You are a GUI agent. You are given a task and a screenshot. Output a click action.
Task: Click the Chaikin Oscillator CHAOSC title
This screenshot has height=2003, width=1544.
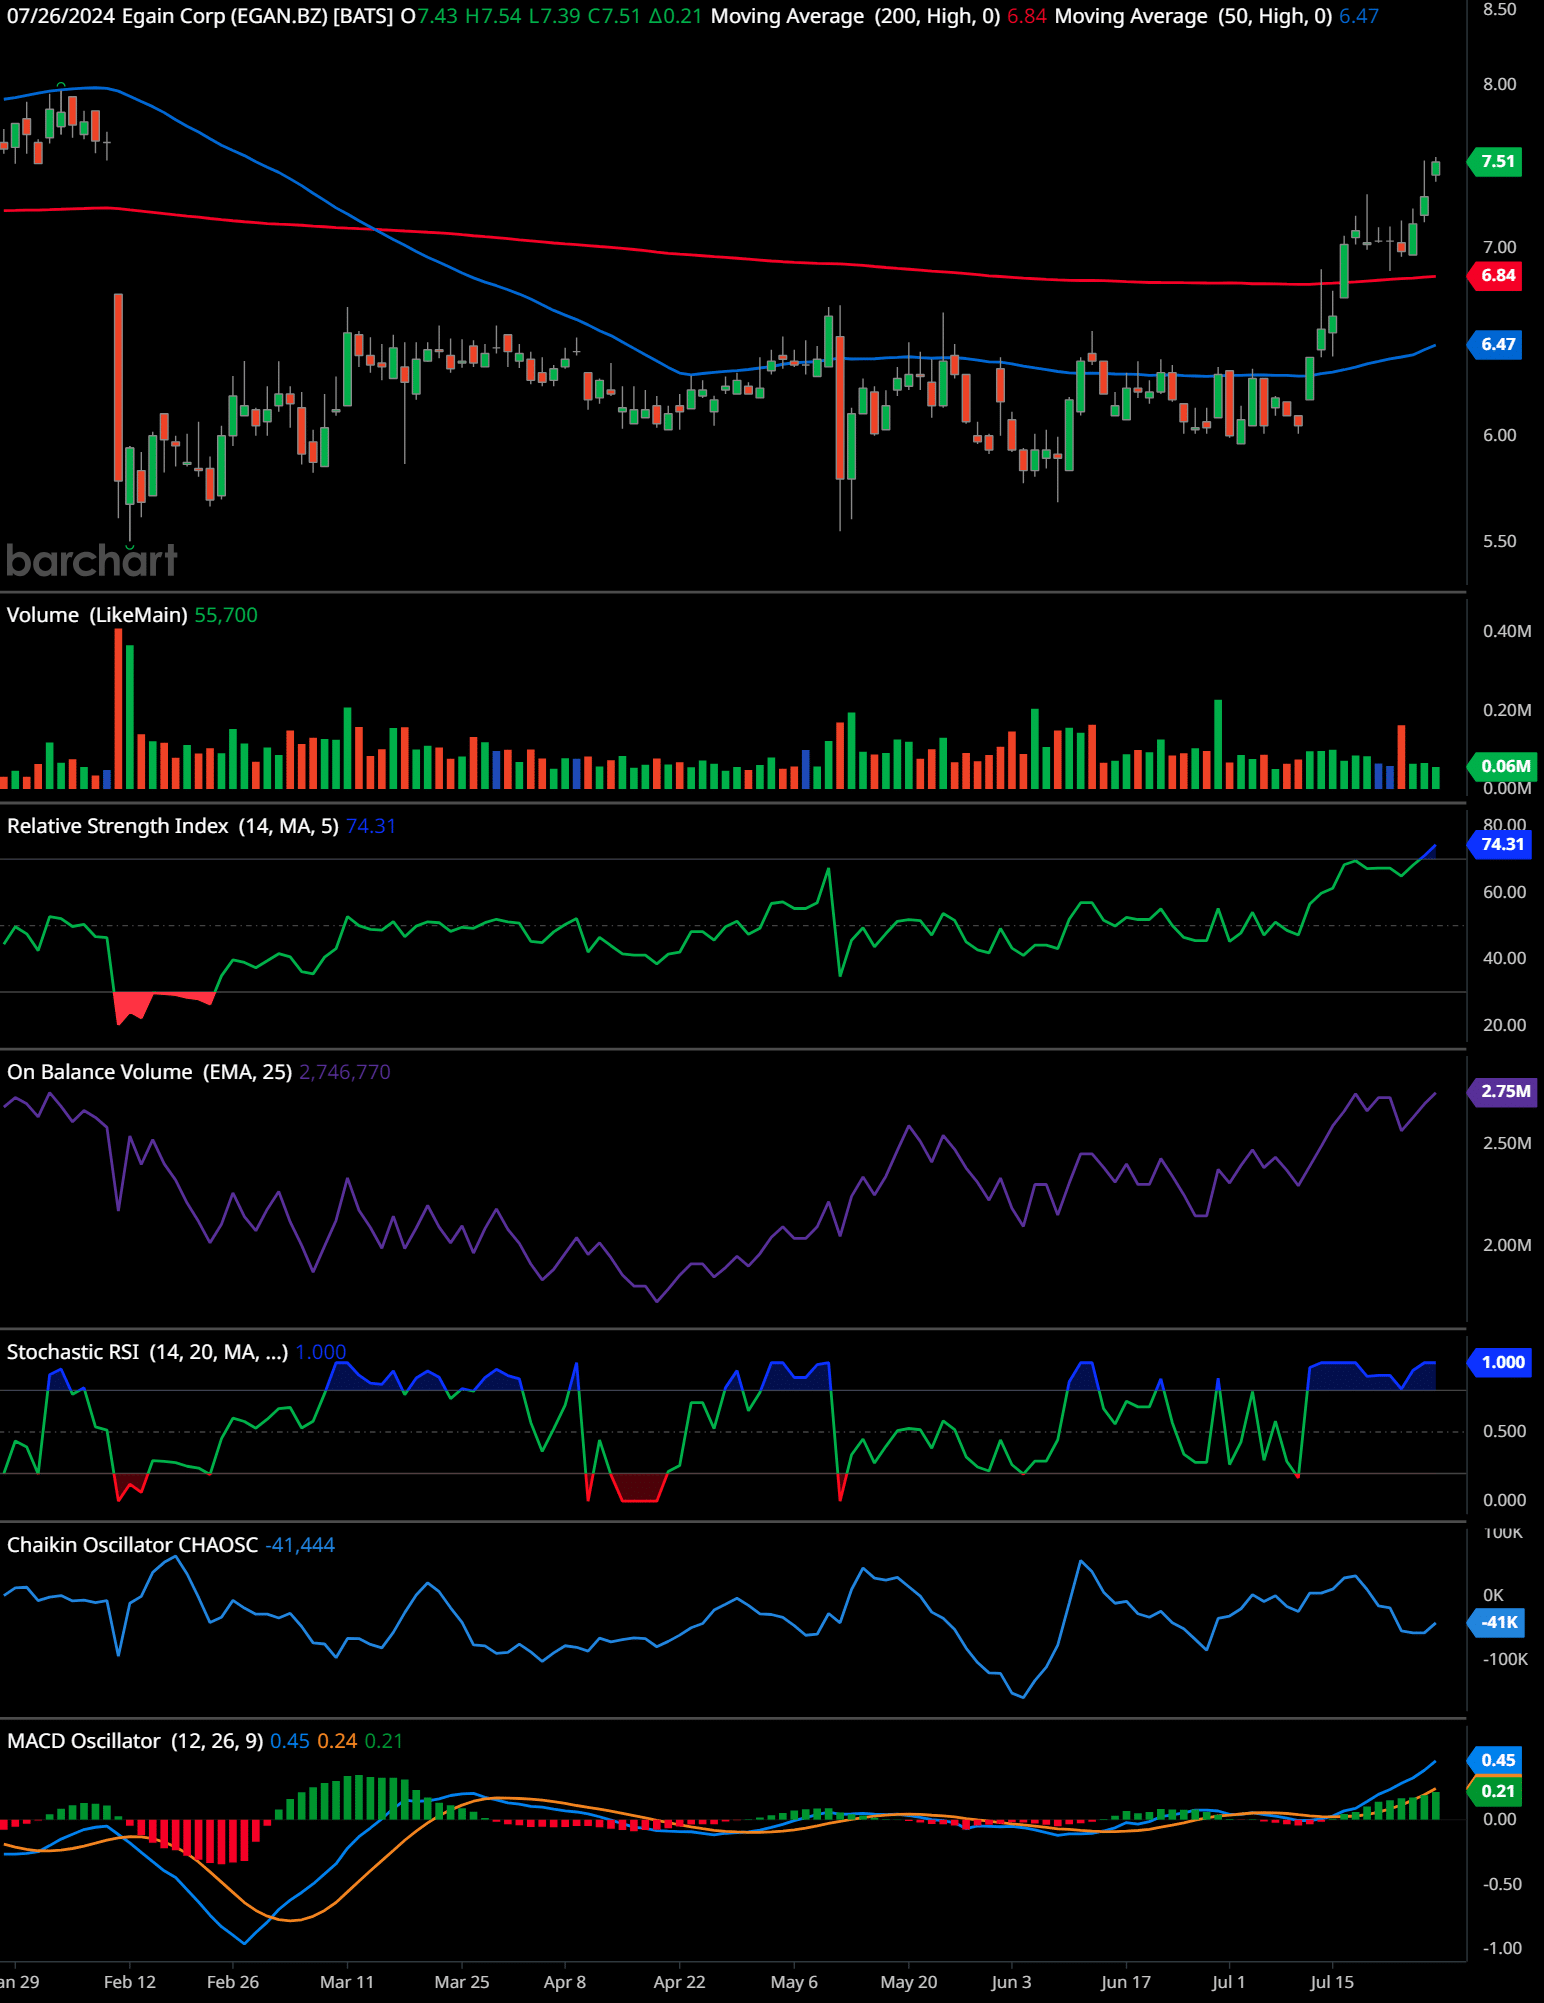coord(132,1545)
